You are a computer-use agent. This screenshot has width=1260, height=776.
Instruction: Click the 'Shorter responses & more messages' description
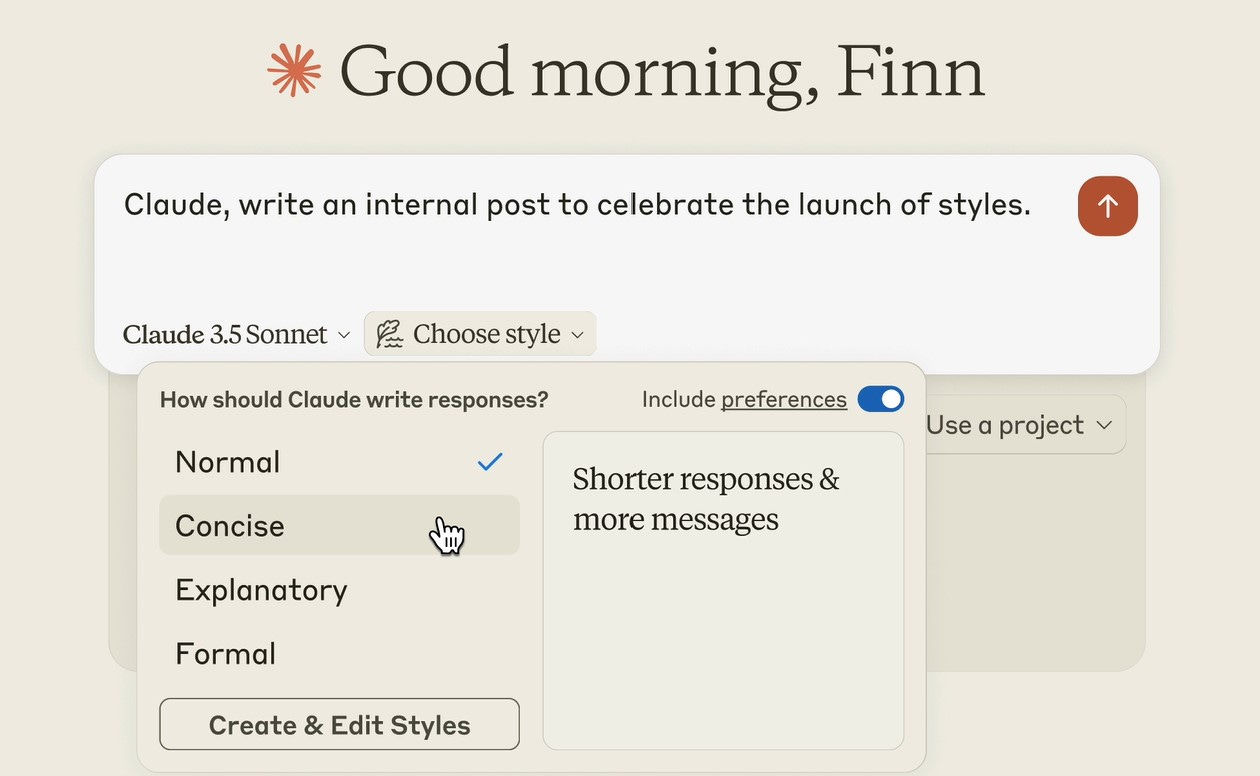(x=706, y=499)
